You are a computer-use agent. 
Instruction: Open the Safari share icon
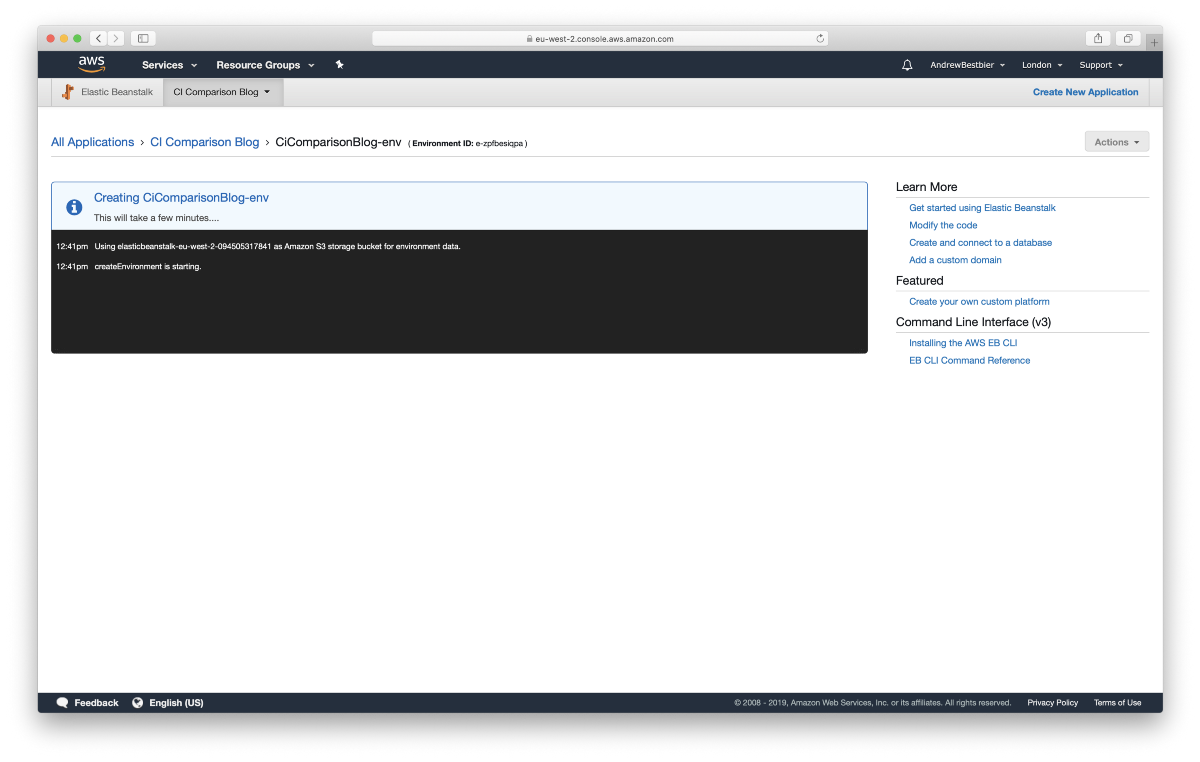(1098, 38)
